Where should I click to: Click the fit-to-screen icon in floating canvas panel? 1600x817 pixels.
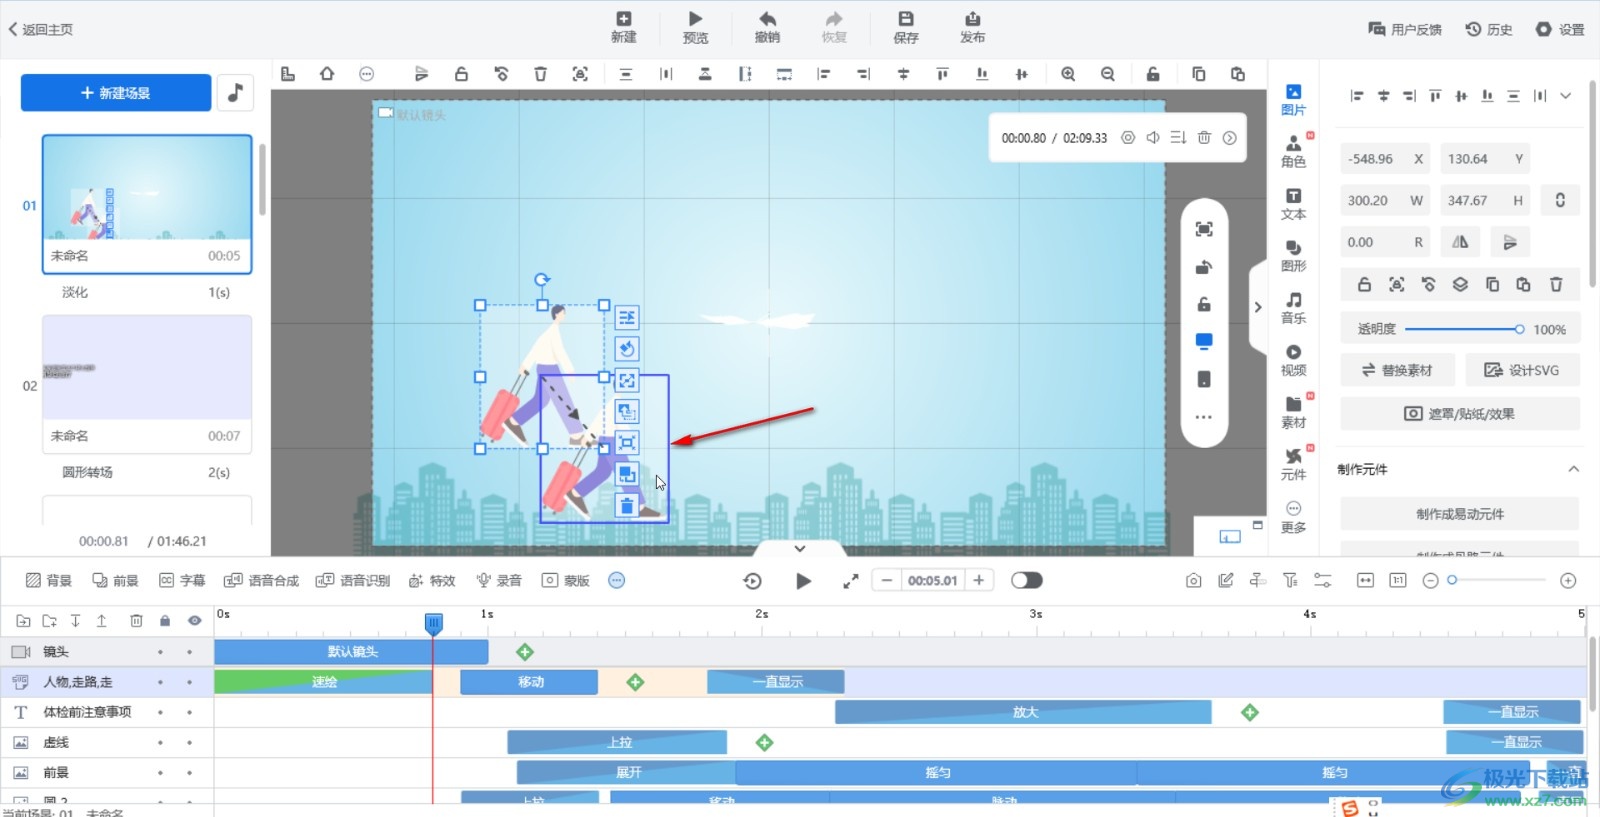pyautogui.click(x=1204, y=230)
